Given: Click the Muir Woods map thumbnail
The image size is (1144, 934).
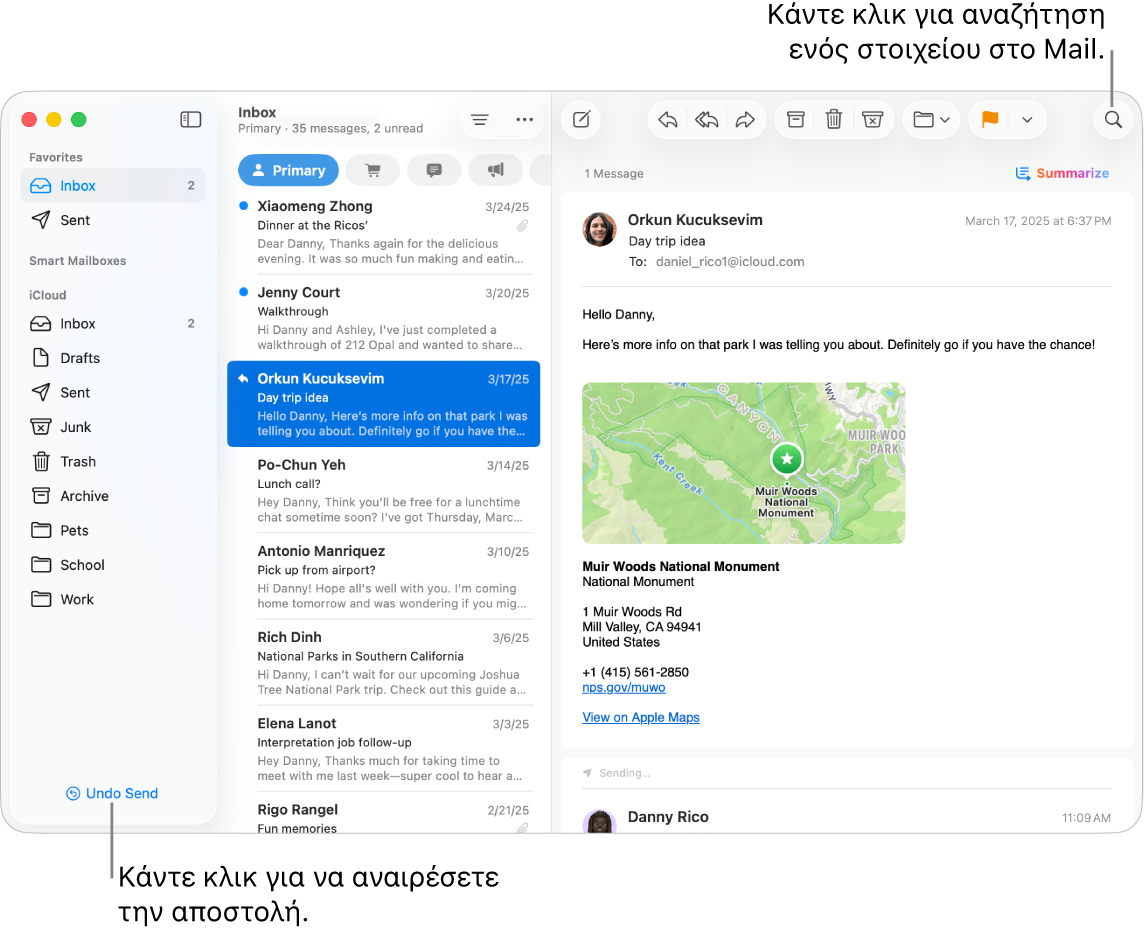Looking at the screenshot, I should tap(743, 463).
